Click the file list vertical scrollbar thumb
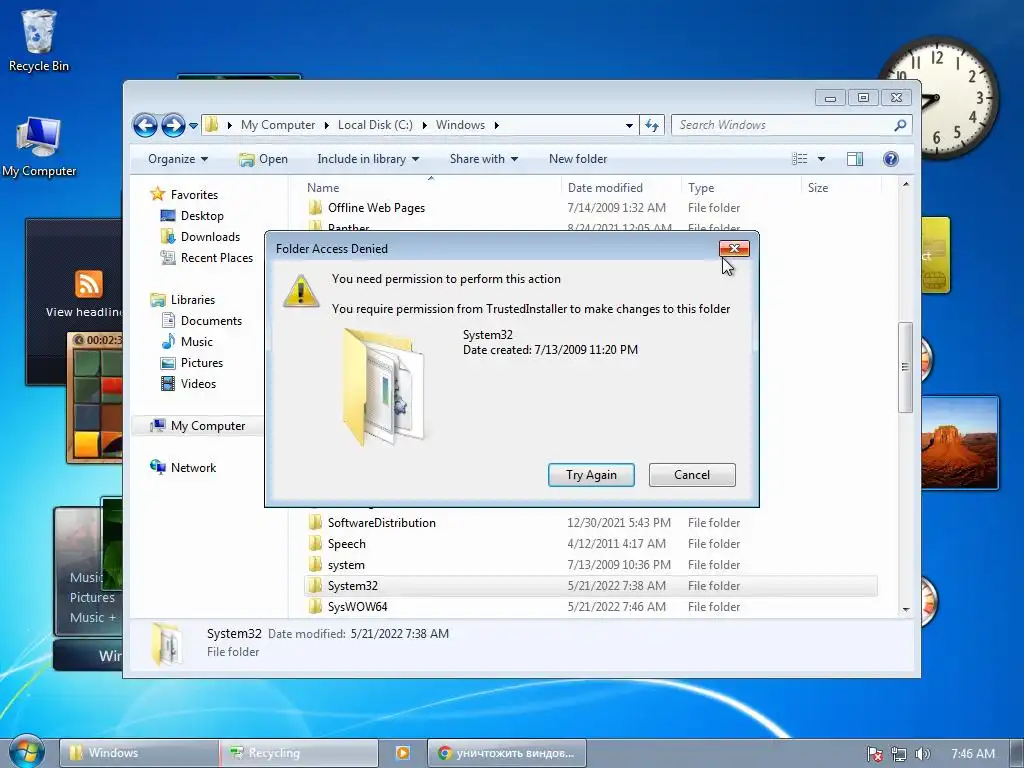Image resolution: width=1024 pixels, height=768 pixels. (x=905, y=367)
